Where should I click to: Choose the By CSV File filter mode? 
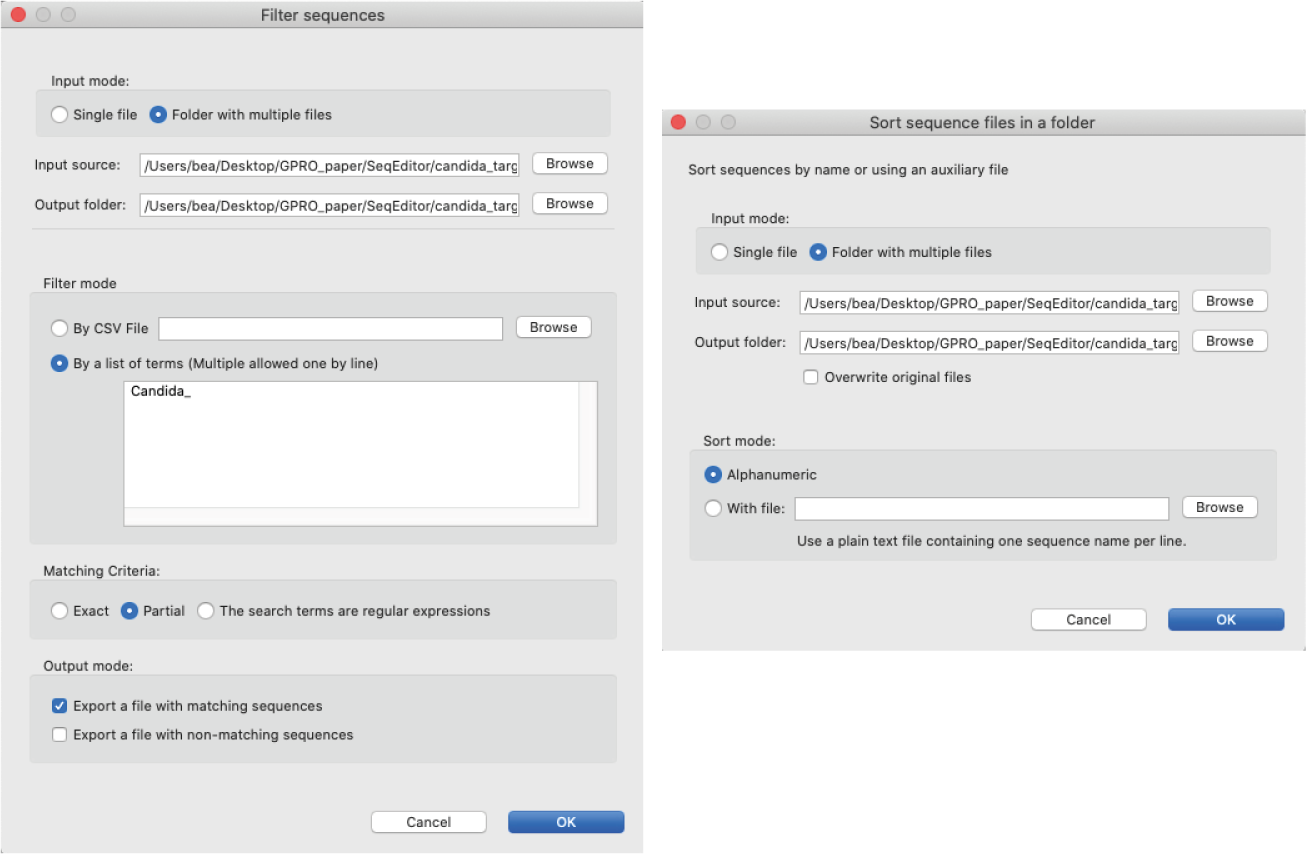[x=60, y=328]
